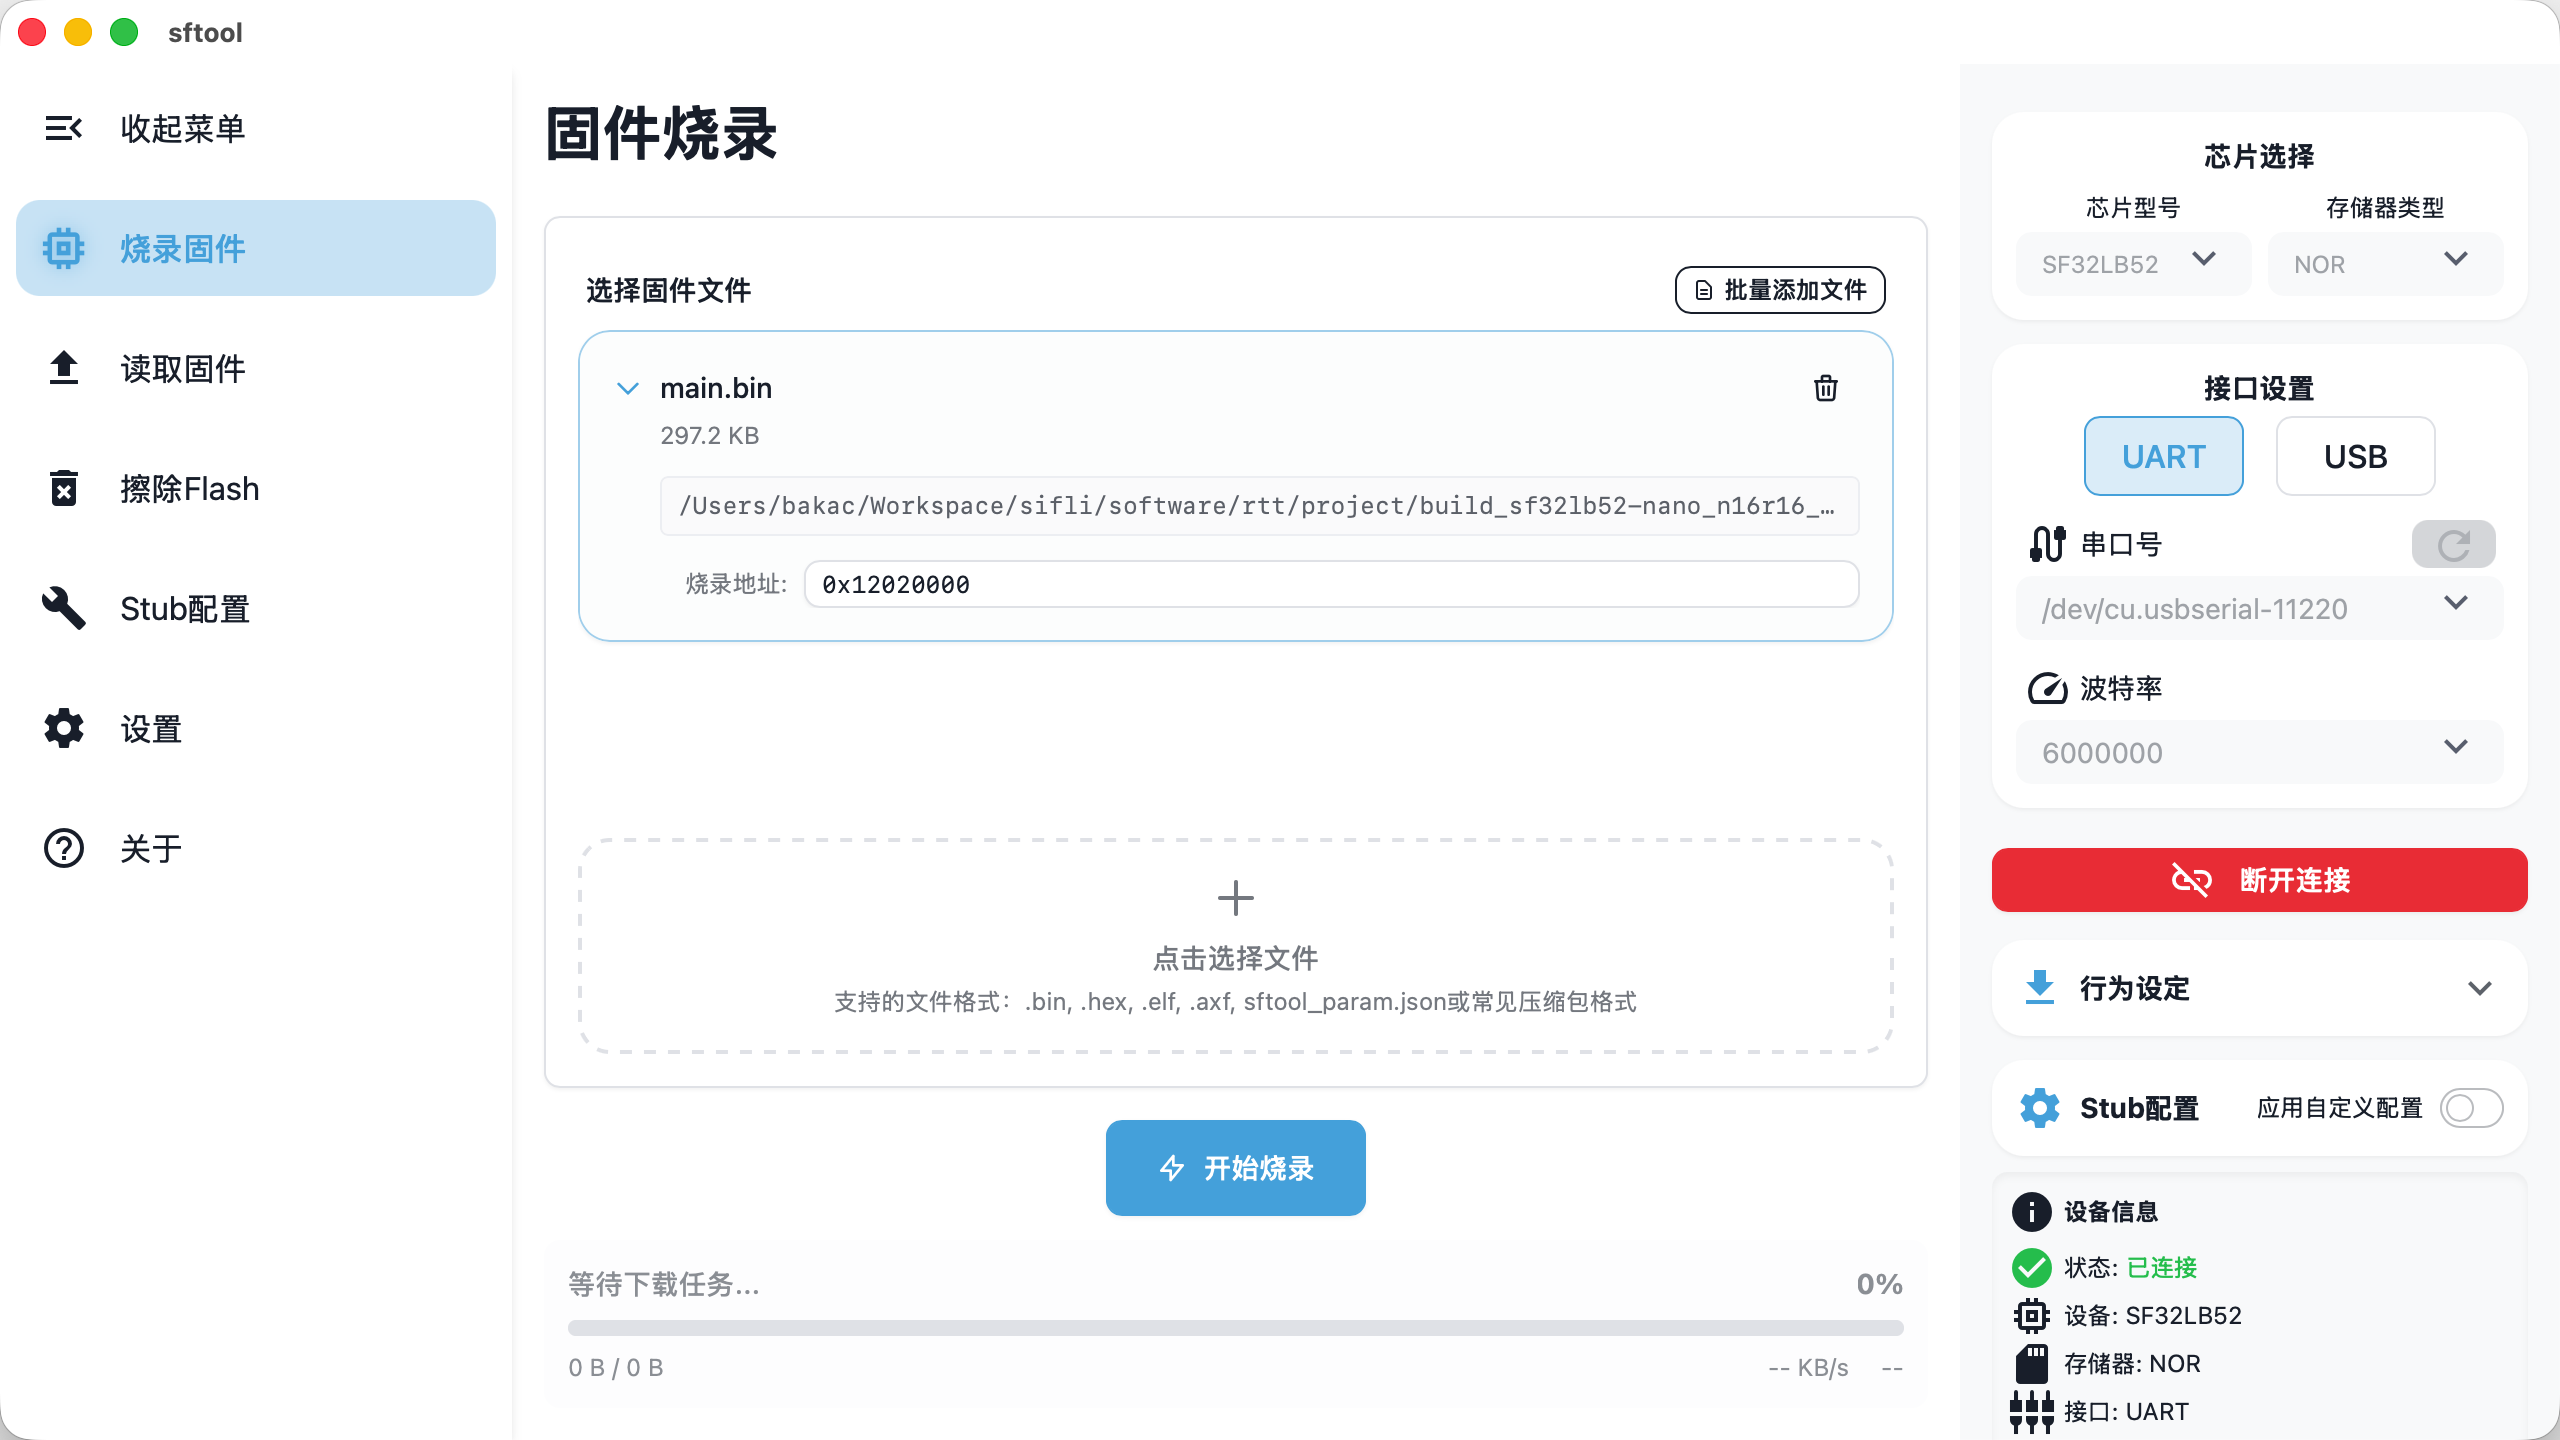Toggle 应用自定义配置 switch
Image resolution: width=2560 pixels, height=1440 pixels.
(x=2470, y=1108)
